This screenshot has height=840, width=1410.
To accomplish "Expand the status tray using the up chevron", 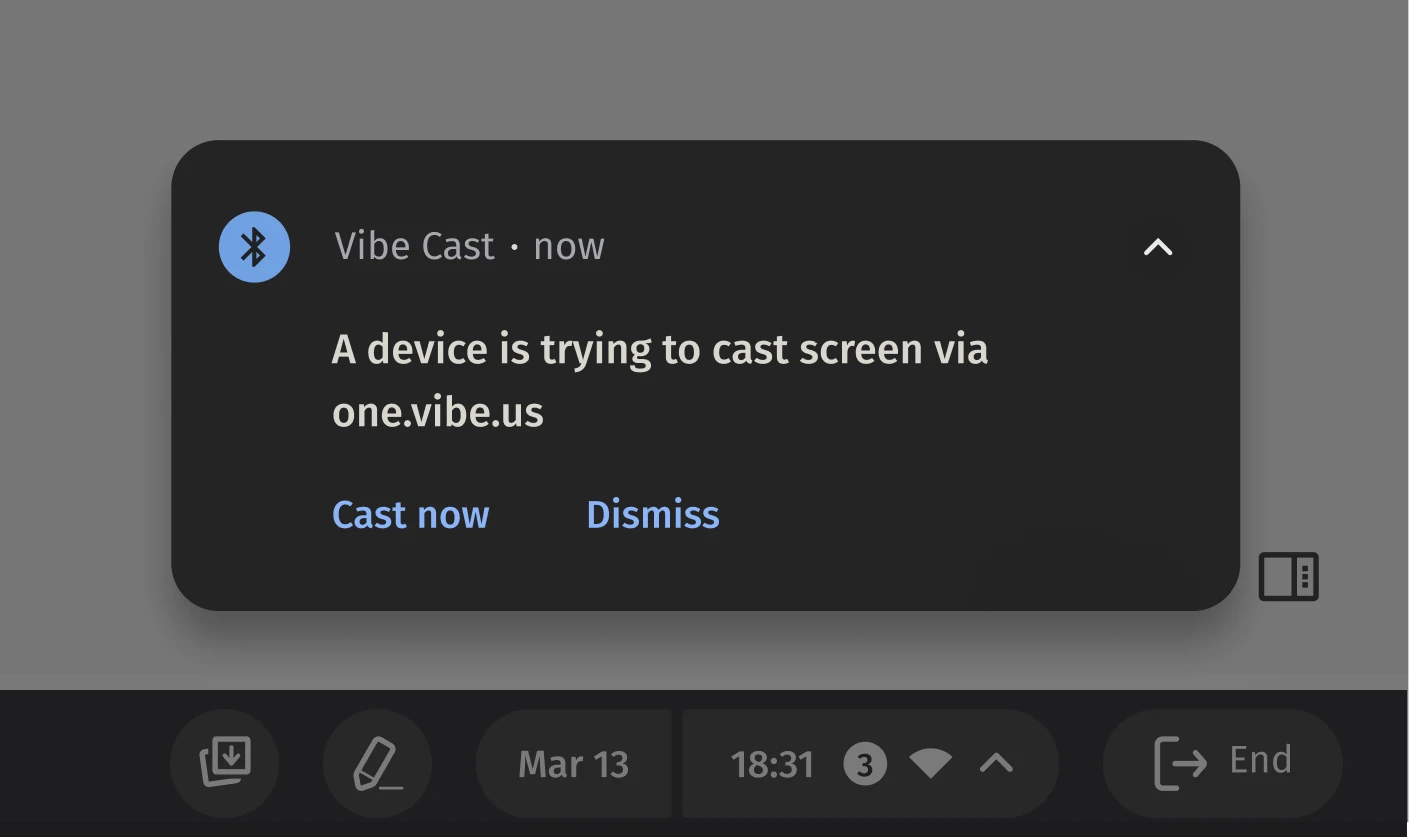I will tap(996, 764).
